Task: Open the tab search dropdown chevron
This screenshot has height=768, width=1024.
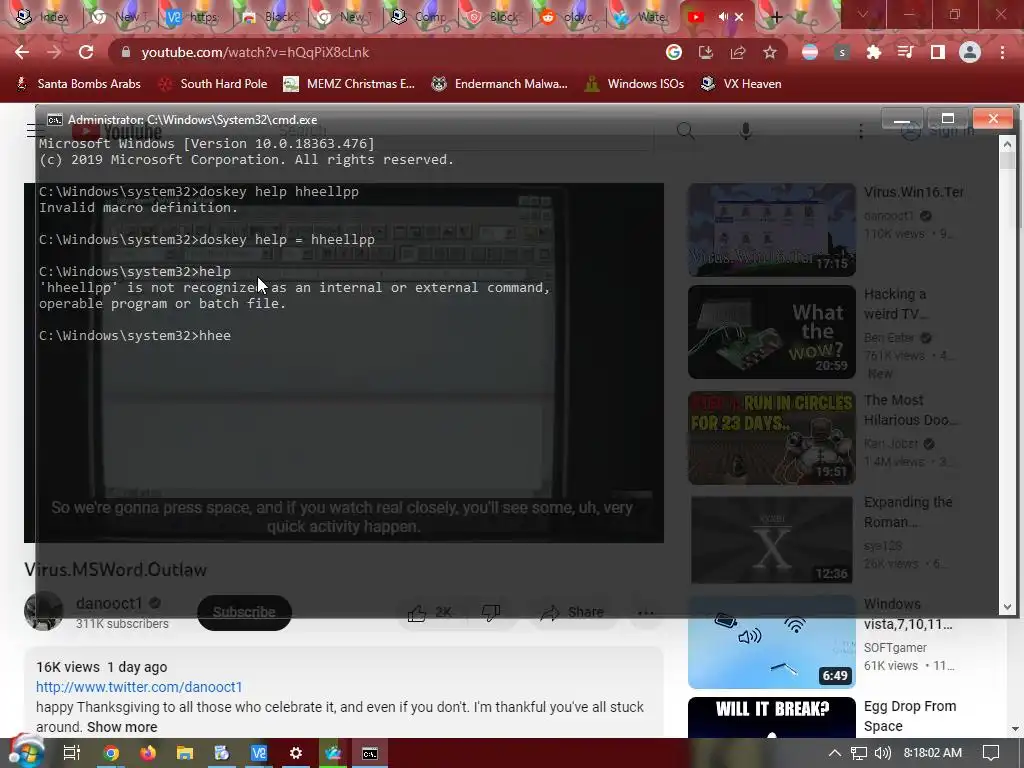Action: (x=862, y=14)
